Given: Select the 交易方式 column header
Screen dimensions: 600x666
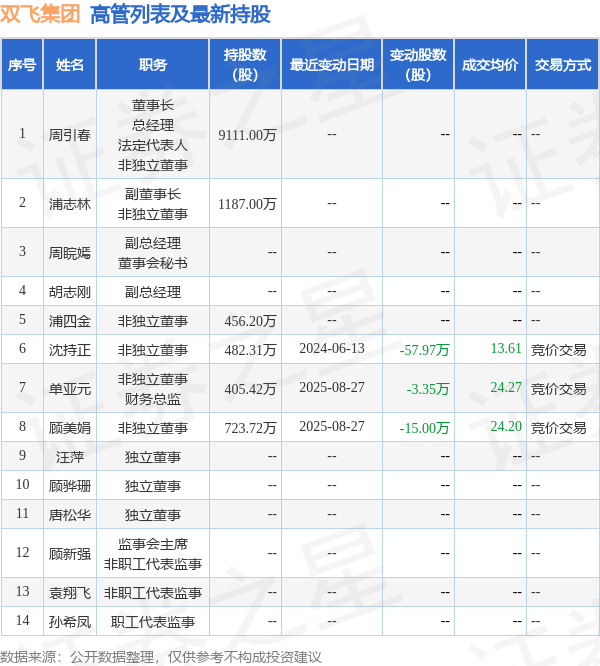Looking at the screenshot, I should 563,65.
